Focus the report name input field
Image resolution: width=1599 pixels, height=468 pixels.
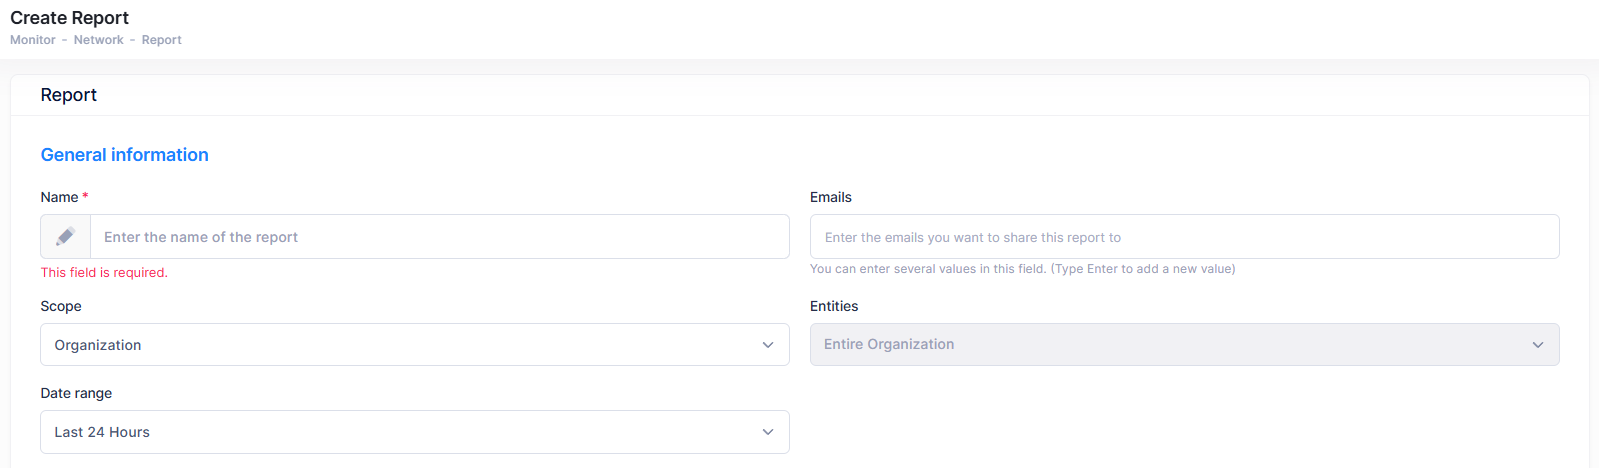point(440,237)
